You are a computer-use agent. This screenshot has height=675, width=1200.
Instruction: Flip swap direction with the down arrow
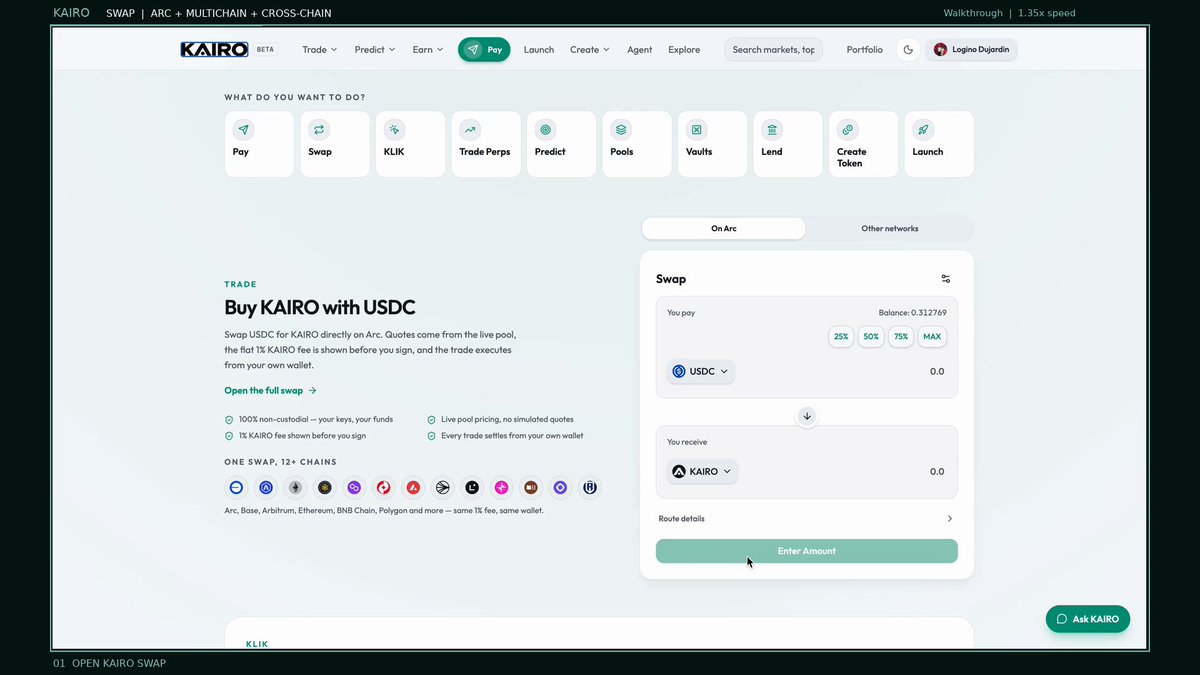[807, 416]
